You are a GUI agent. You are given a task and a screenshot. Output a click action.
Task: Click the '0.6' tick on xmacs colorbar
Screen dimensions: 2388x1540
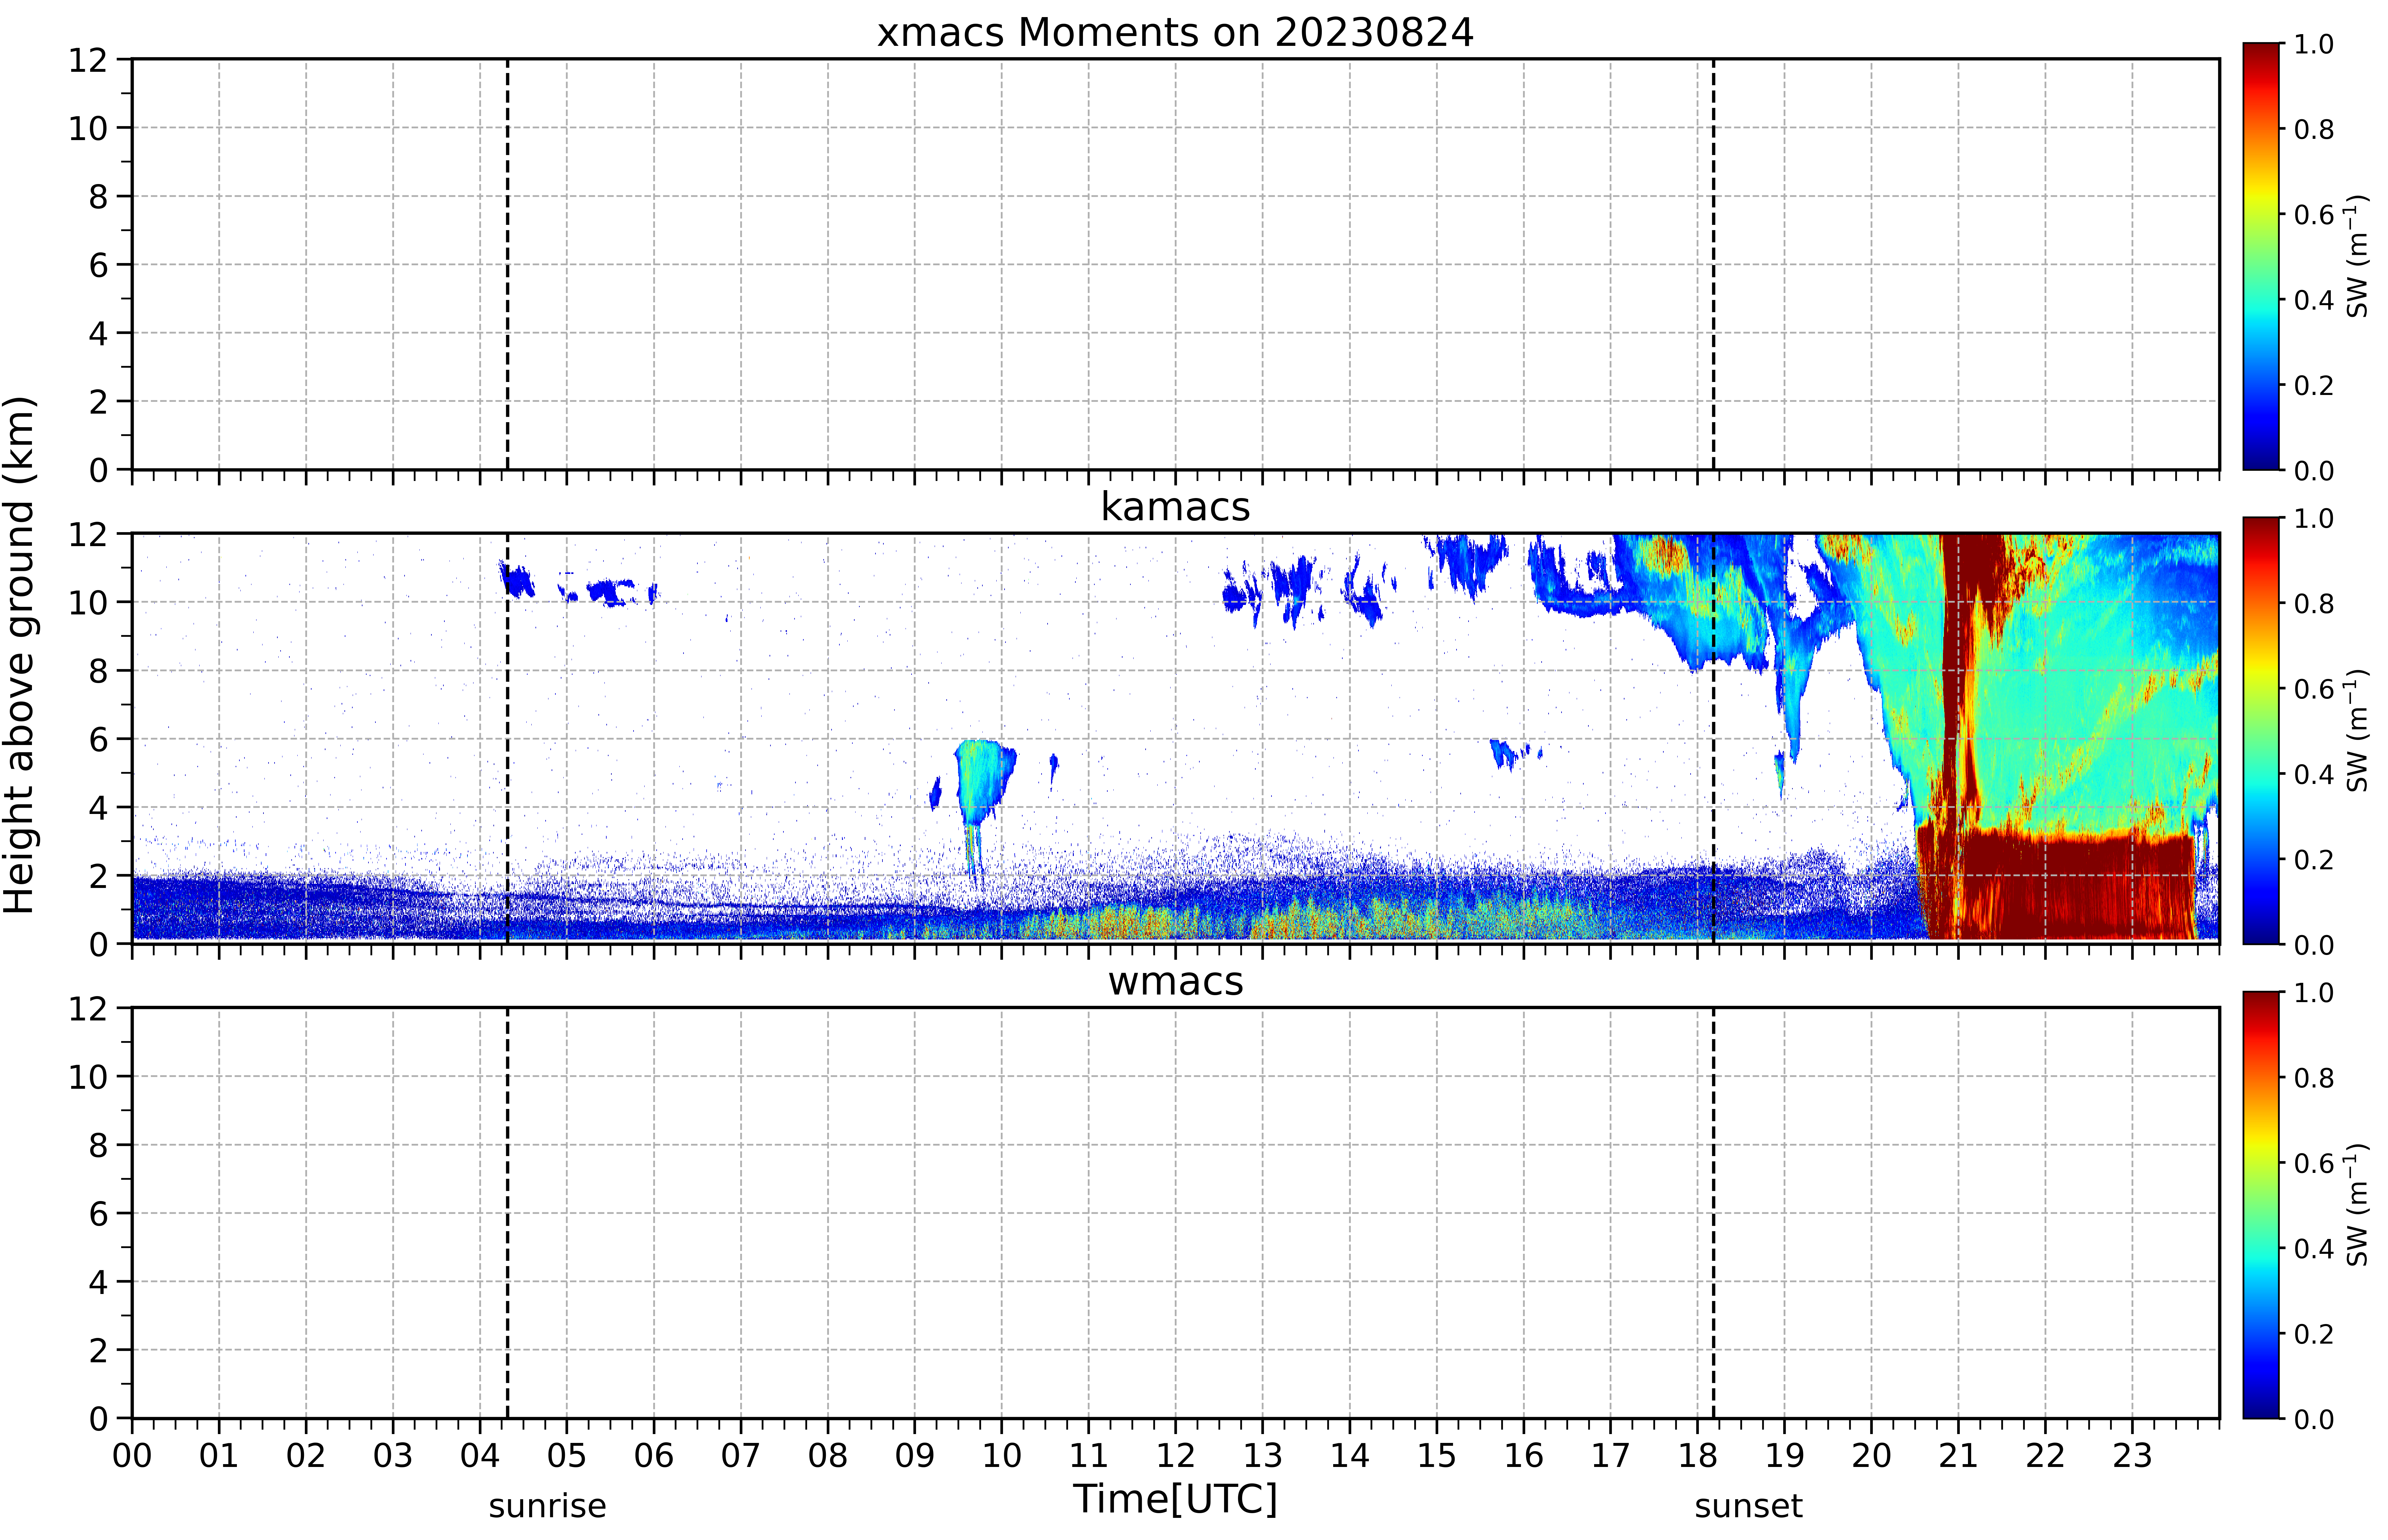(x=2314, y=214)
